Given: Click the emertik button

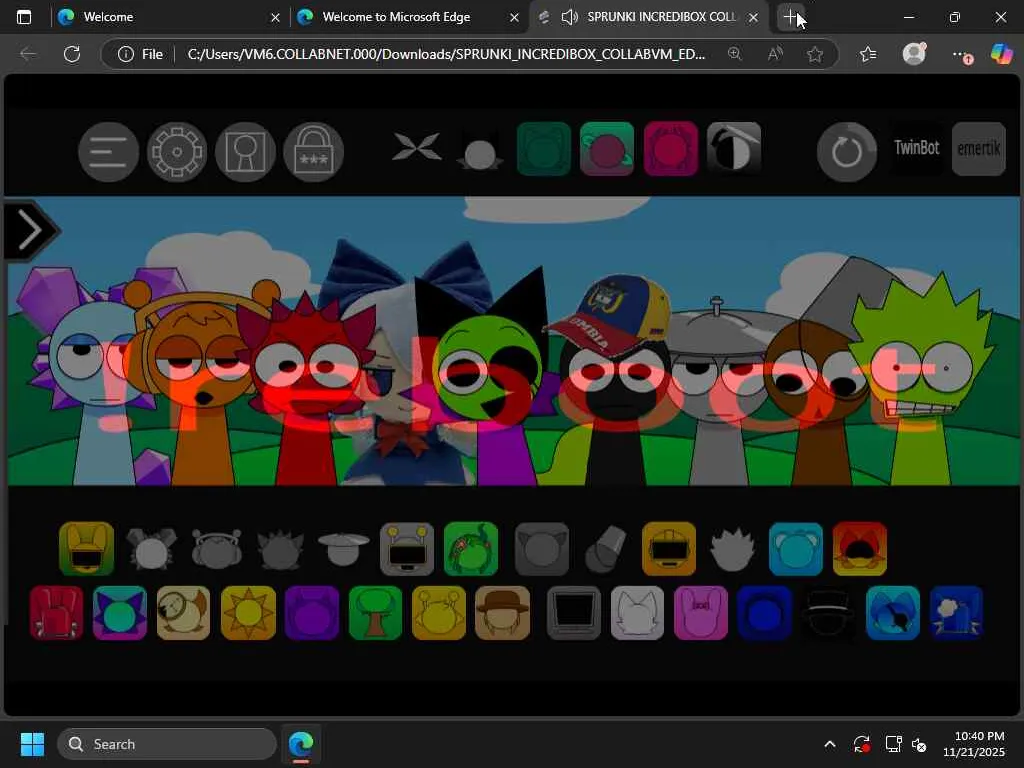Looking at the screenshot, I should click(x=978, y=149).
